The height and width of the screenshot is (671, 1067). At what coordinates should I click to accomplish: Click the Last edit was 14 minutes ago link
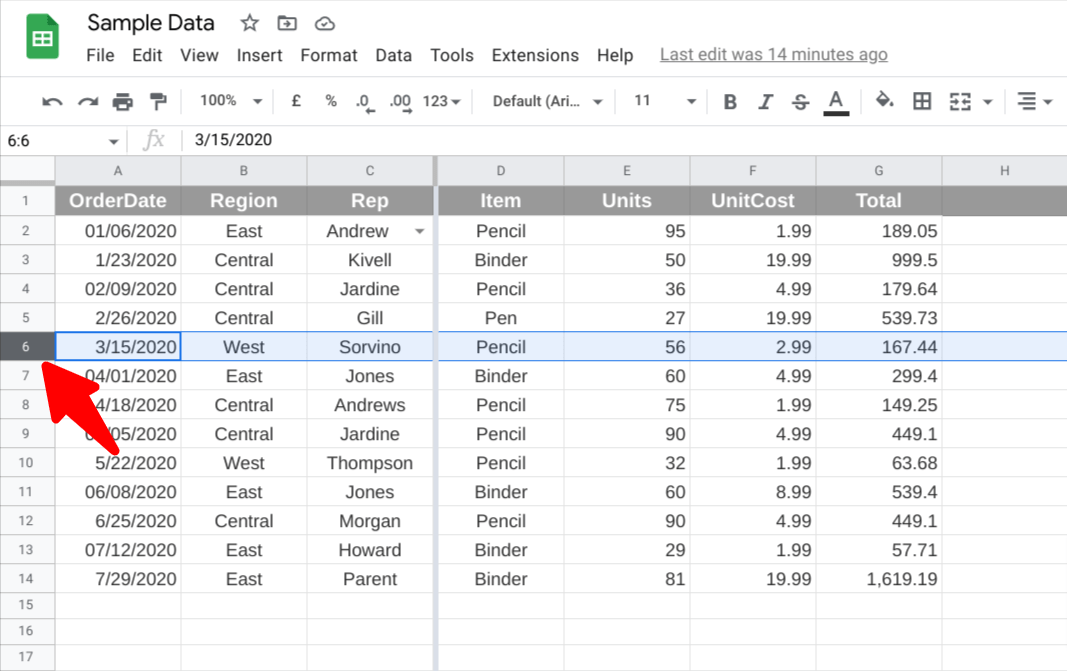[773, 54]
